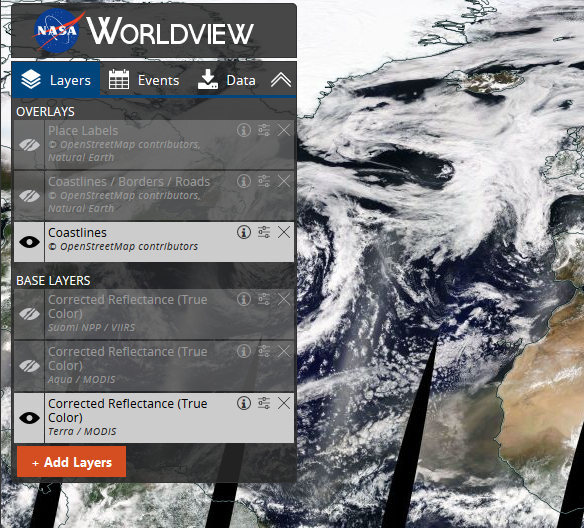584x528 pixels.
Task: Click the Worldview title text
Action: click(170, 31)
